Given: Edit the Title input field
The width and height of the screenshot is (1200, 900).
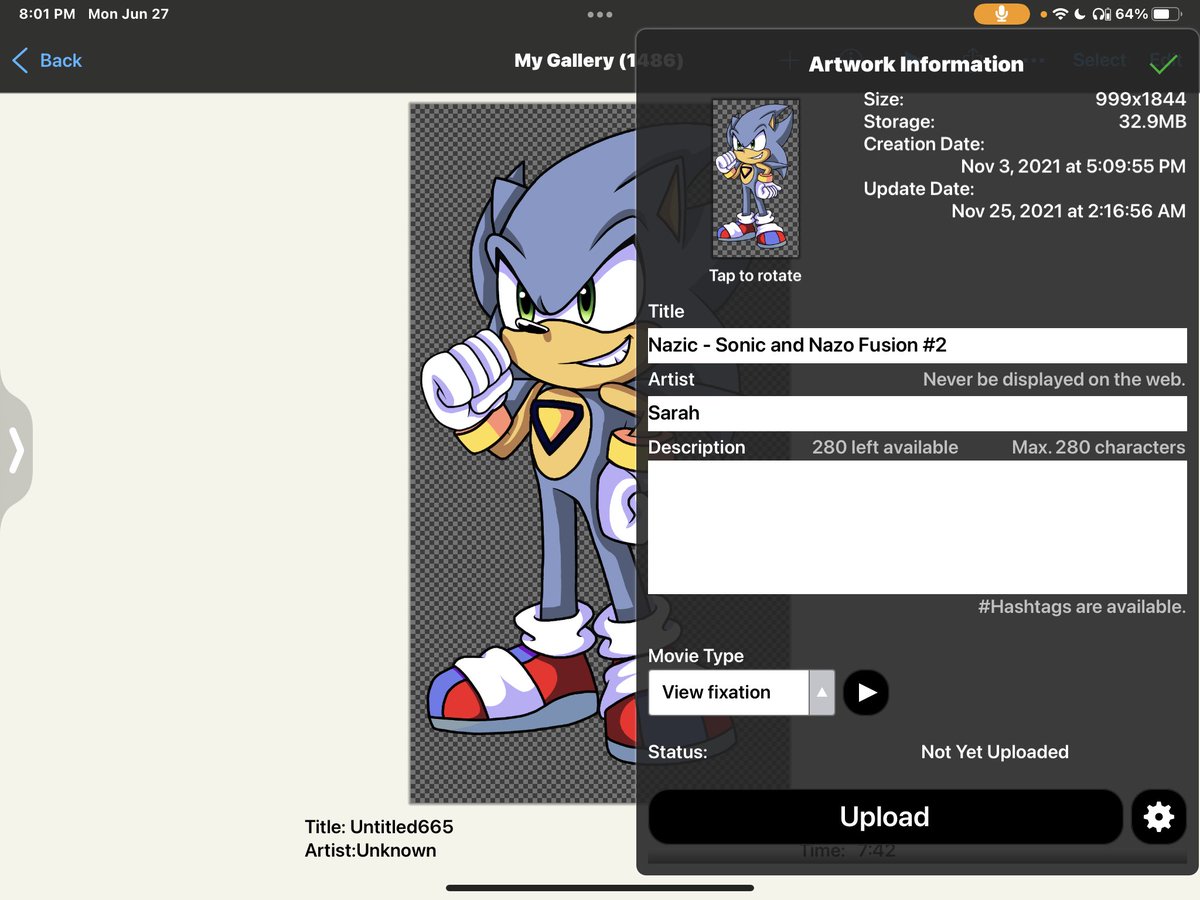Looking at the screenshot, I should (917, 345).
